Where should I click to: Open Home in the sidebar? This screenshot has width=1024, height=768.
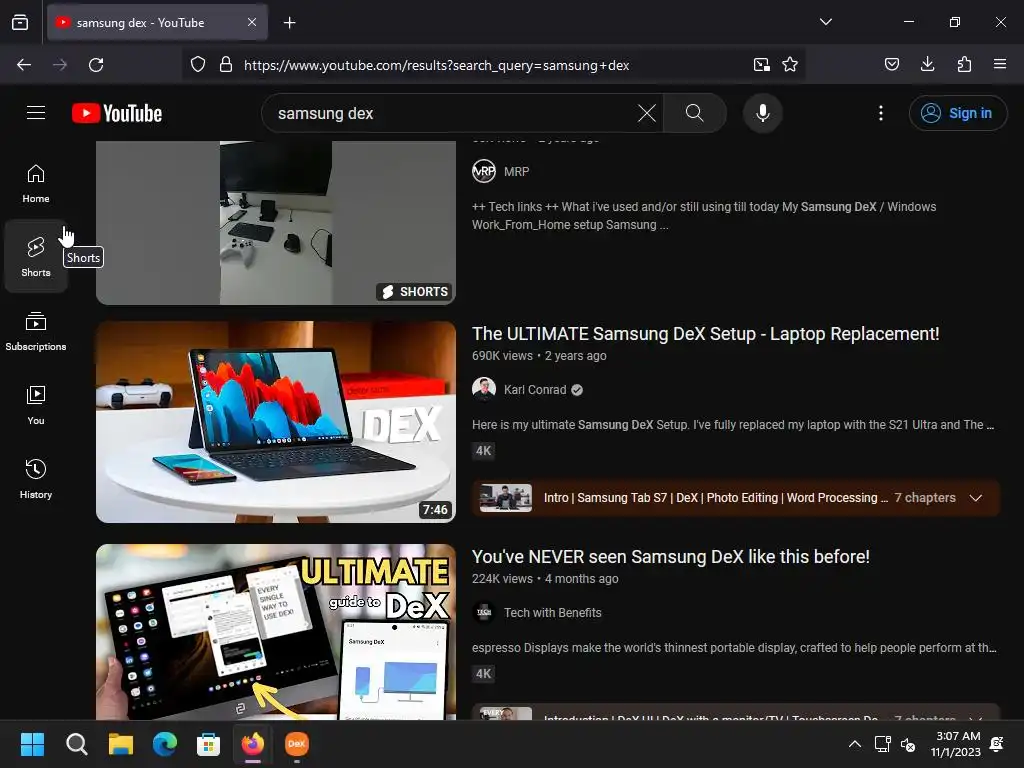tap(36, 184)
